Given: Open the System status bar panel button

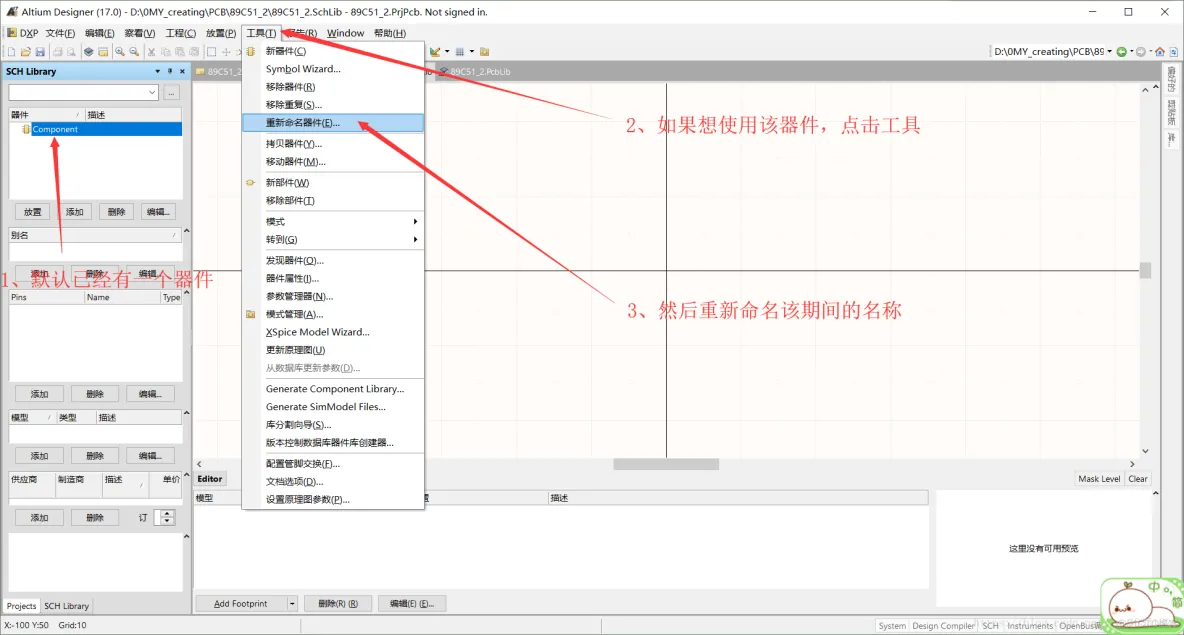Looking at the screenshot, I should [892, 626].
